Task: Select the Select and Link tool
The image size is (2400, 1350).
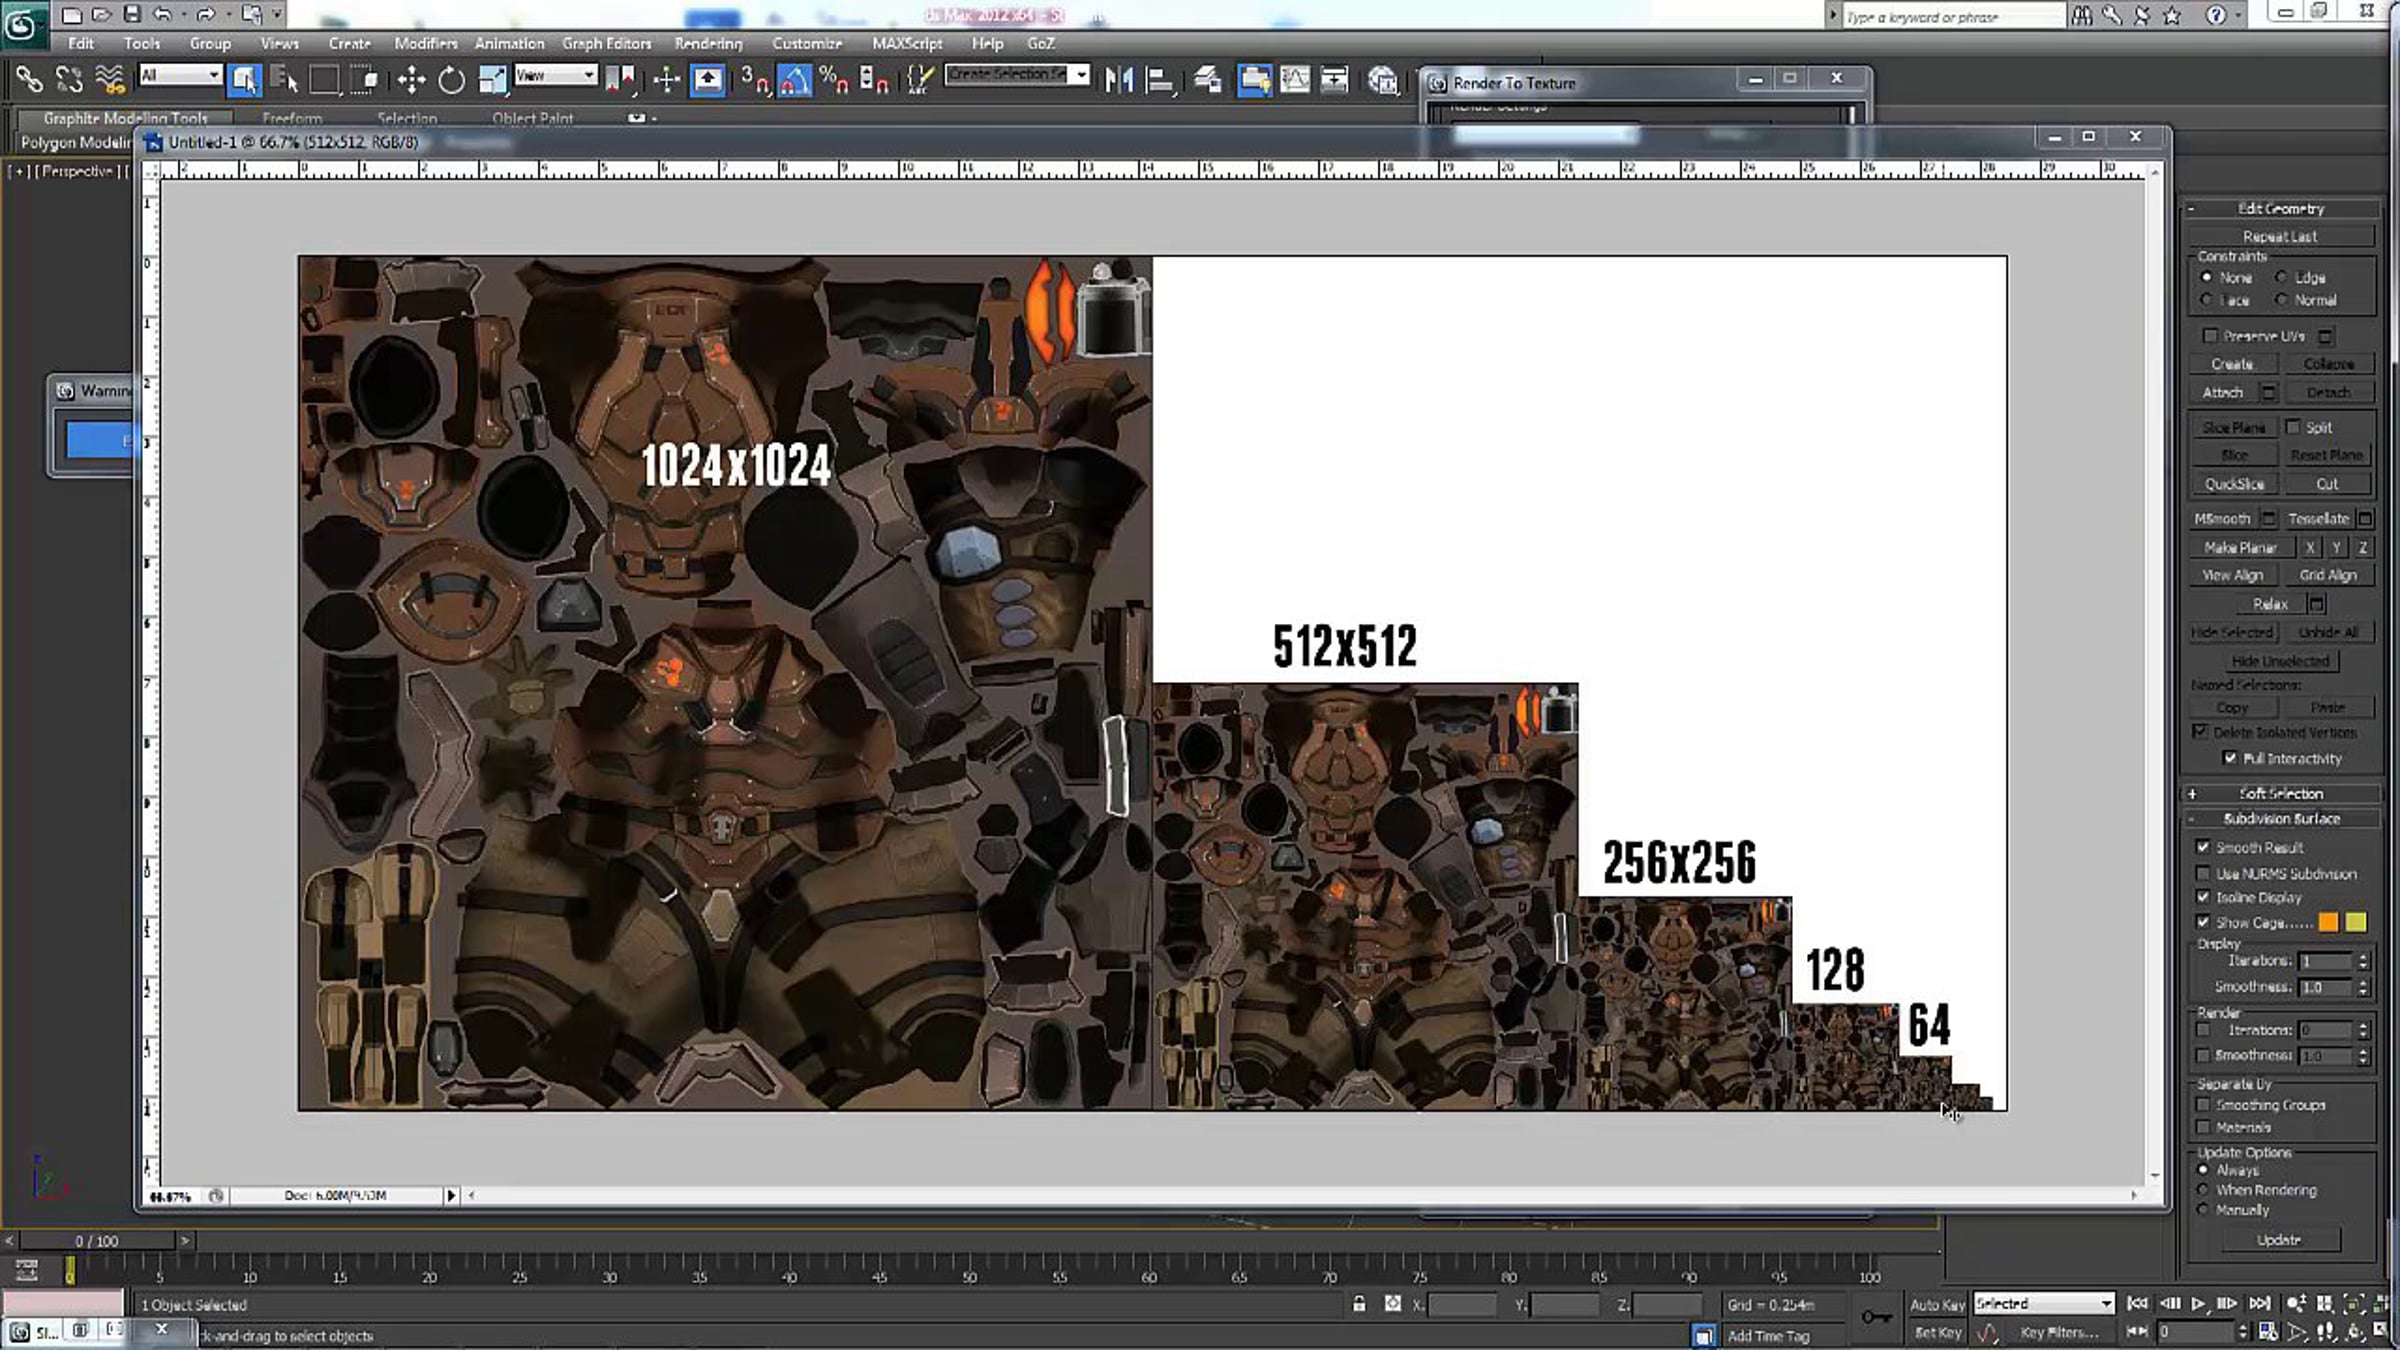Action: tap(28, 79)
